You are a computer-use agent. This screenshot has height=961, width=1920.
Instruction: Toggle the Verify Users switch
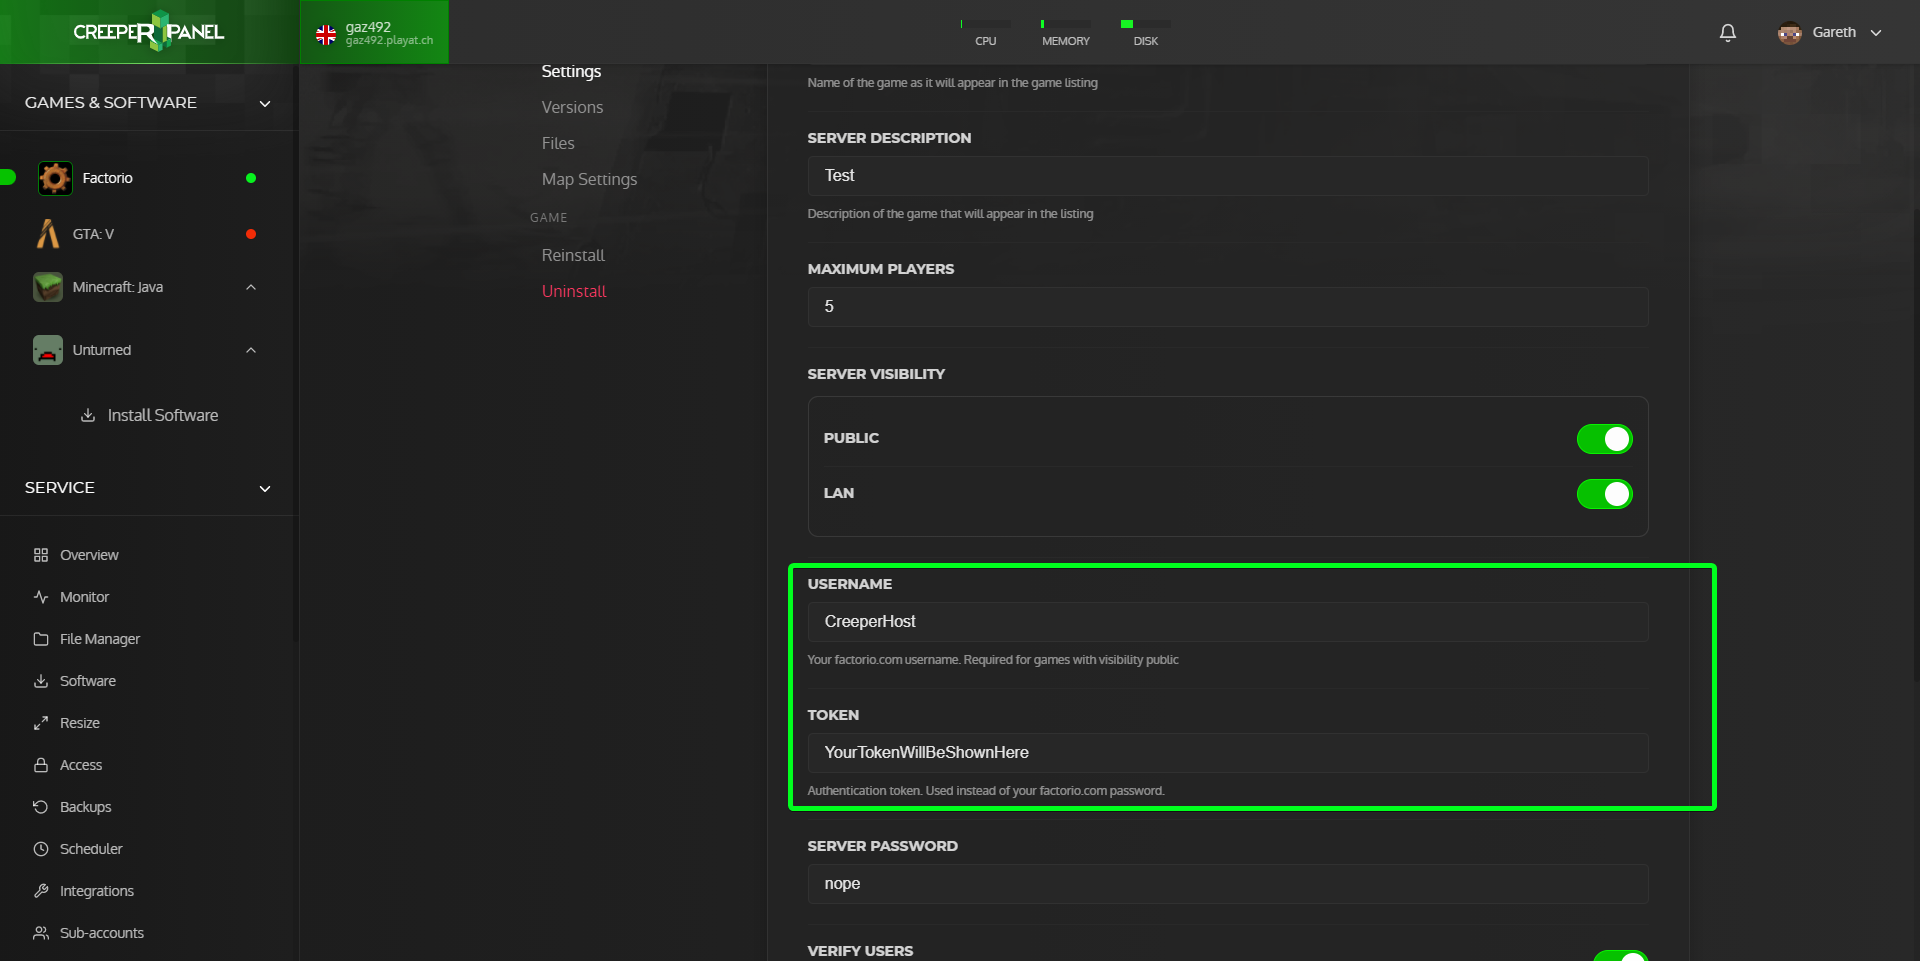pyautogui.click(x=1620, y=956)
